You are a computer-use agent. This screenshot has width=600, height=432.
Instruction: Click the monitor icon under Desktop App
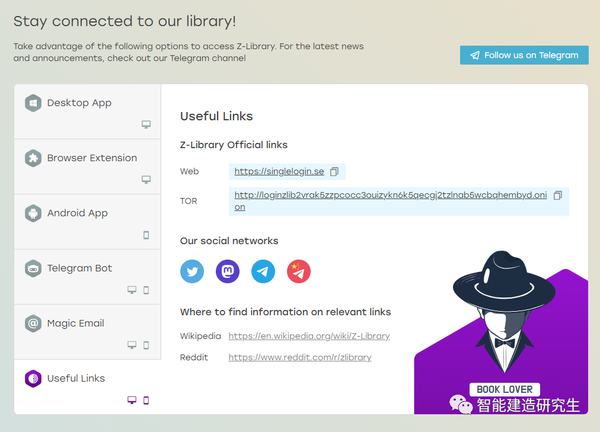click(146, 124)
